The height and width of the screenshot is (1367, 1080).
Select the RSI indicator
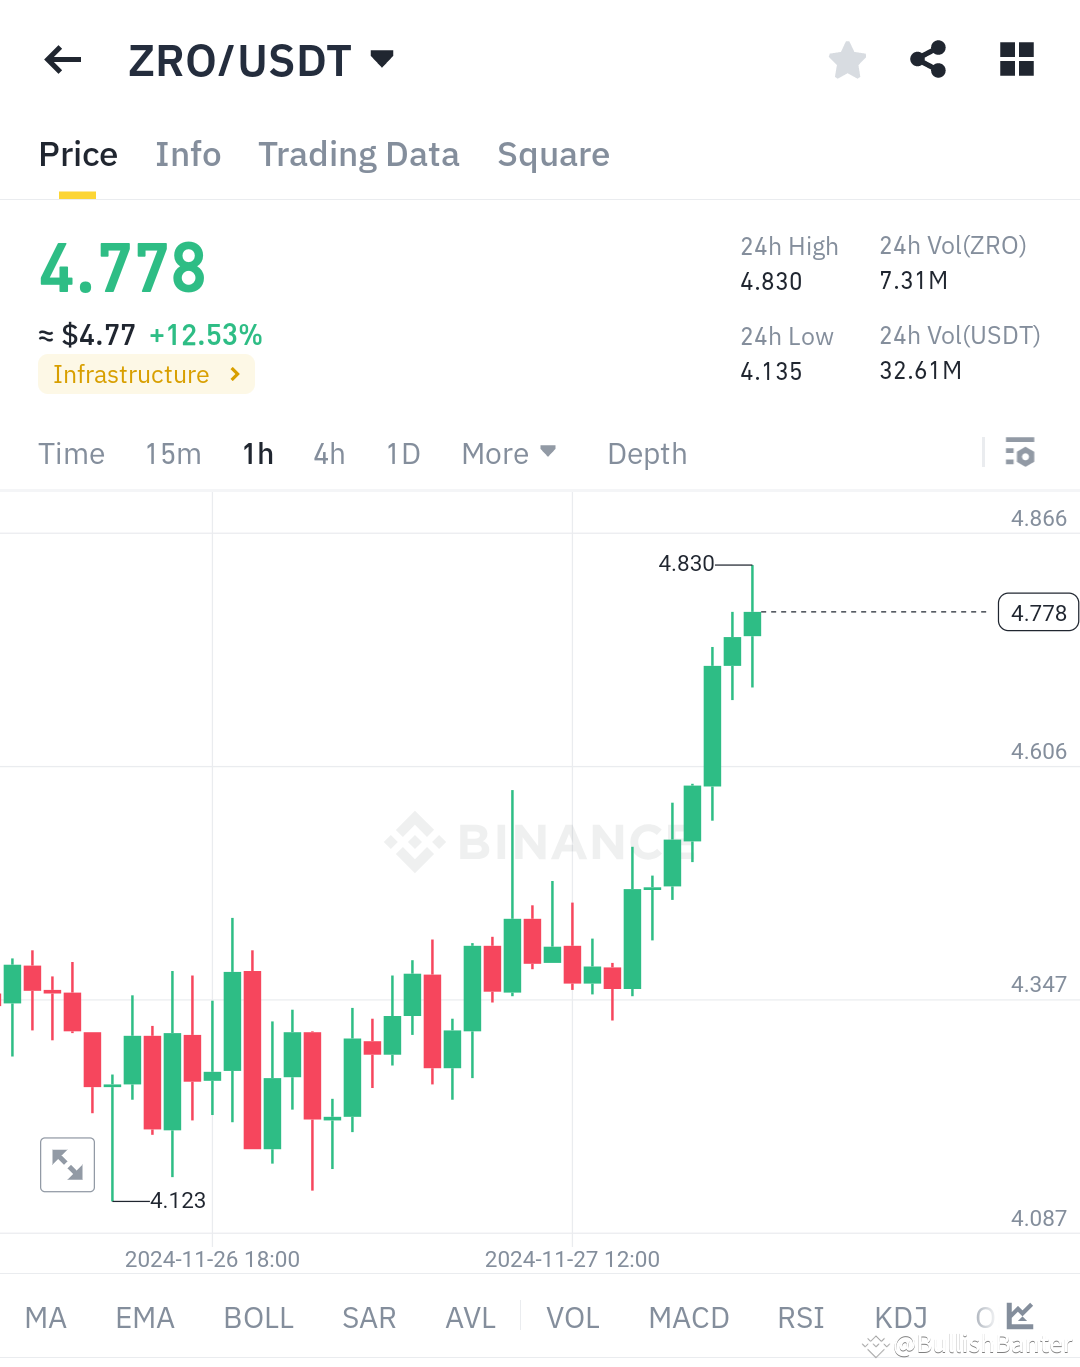point(800,1317)
